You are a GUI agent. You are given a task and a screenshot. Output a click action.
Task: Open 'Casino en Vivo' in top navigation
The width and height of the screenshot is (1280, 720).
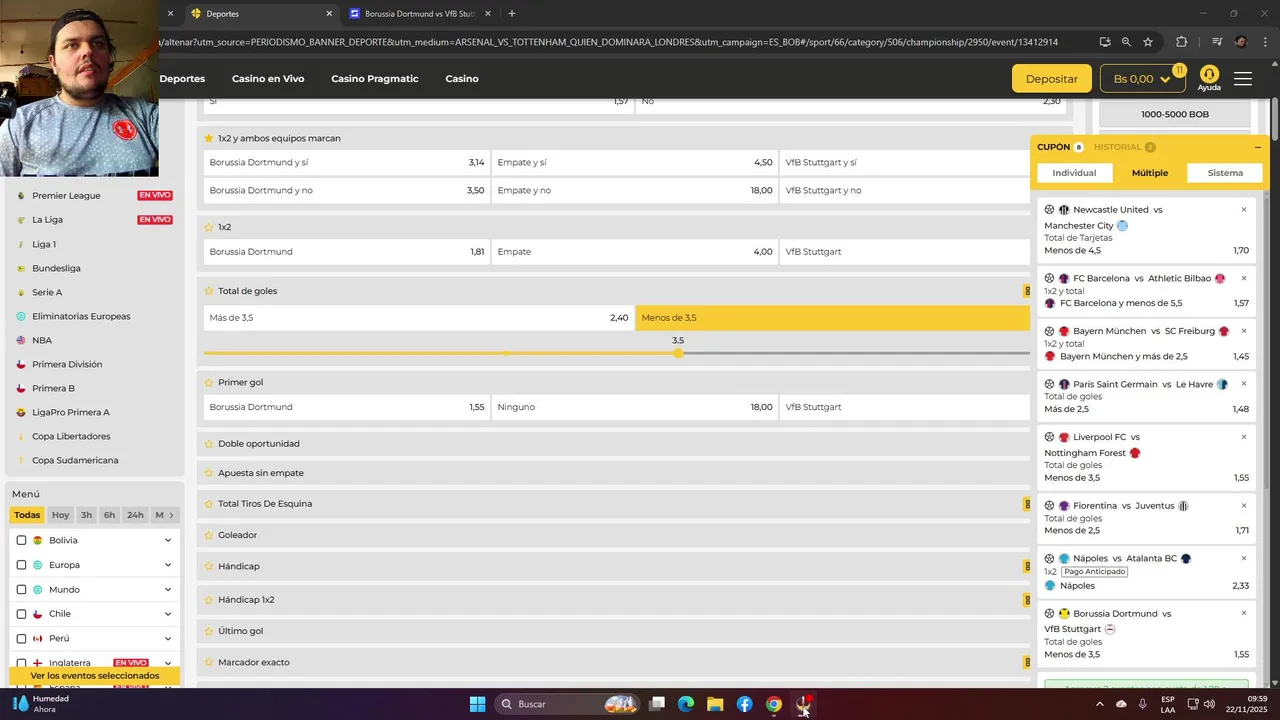click(x=268, y=79)
